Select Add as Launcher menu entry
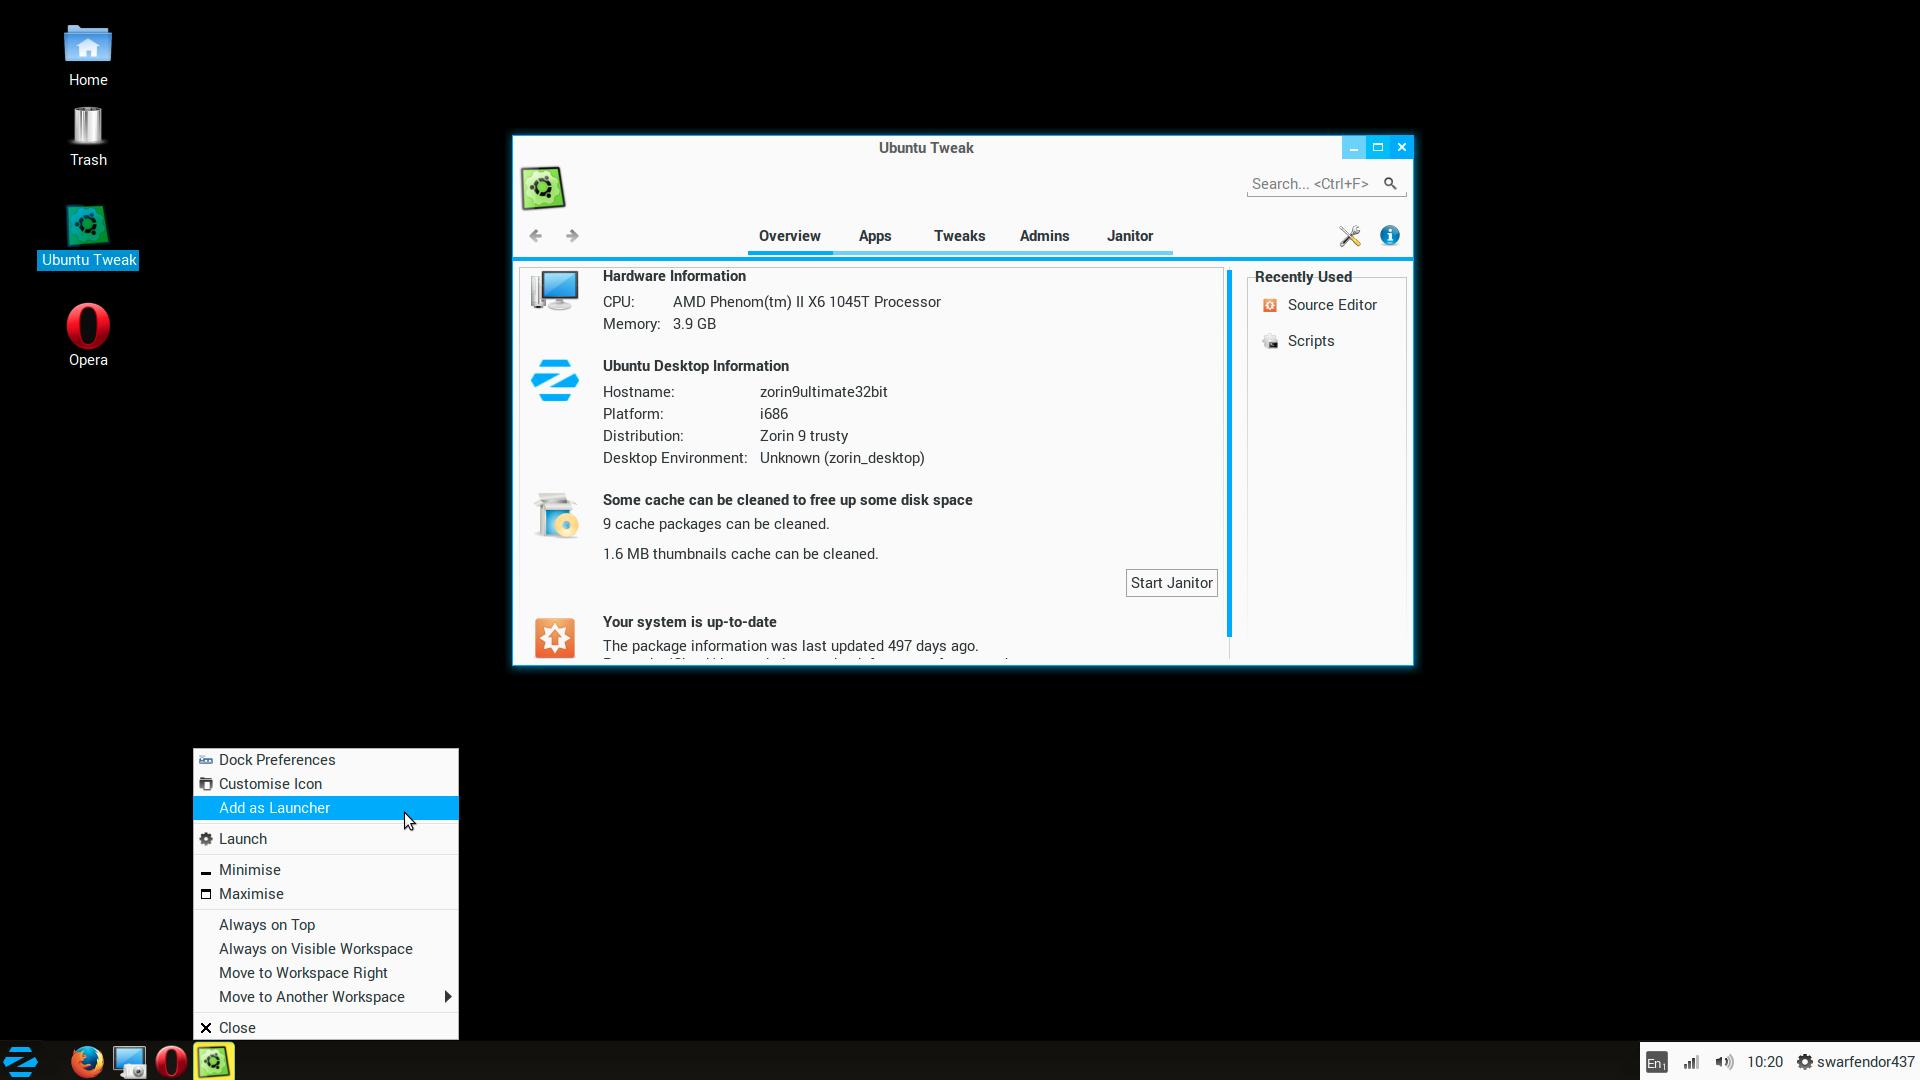The image size is (1920, 1080). pos(275,808)
